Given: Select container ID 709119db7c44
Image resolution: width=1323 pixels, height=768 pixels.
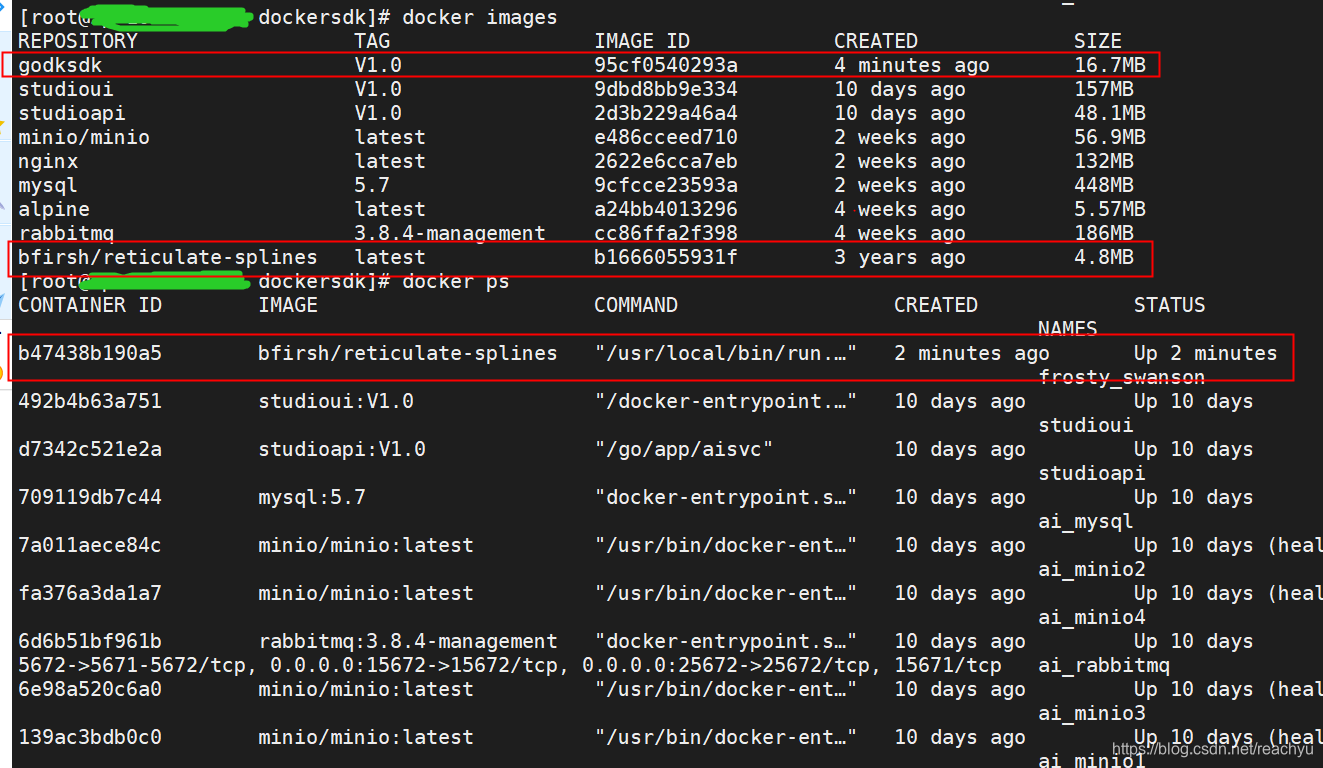Looking at the screenshot, I should (90, 497).
